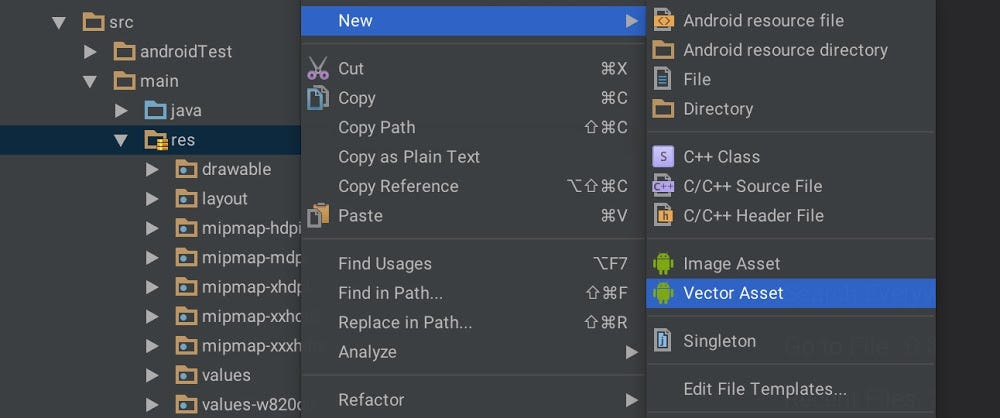
Task: Expand the androidTest folder
Action: (90, 52)
